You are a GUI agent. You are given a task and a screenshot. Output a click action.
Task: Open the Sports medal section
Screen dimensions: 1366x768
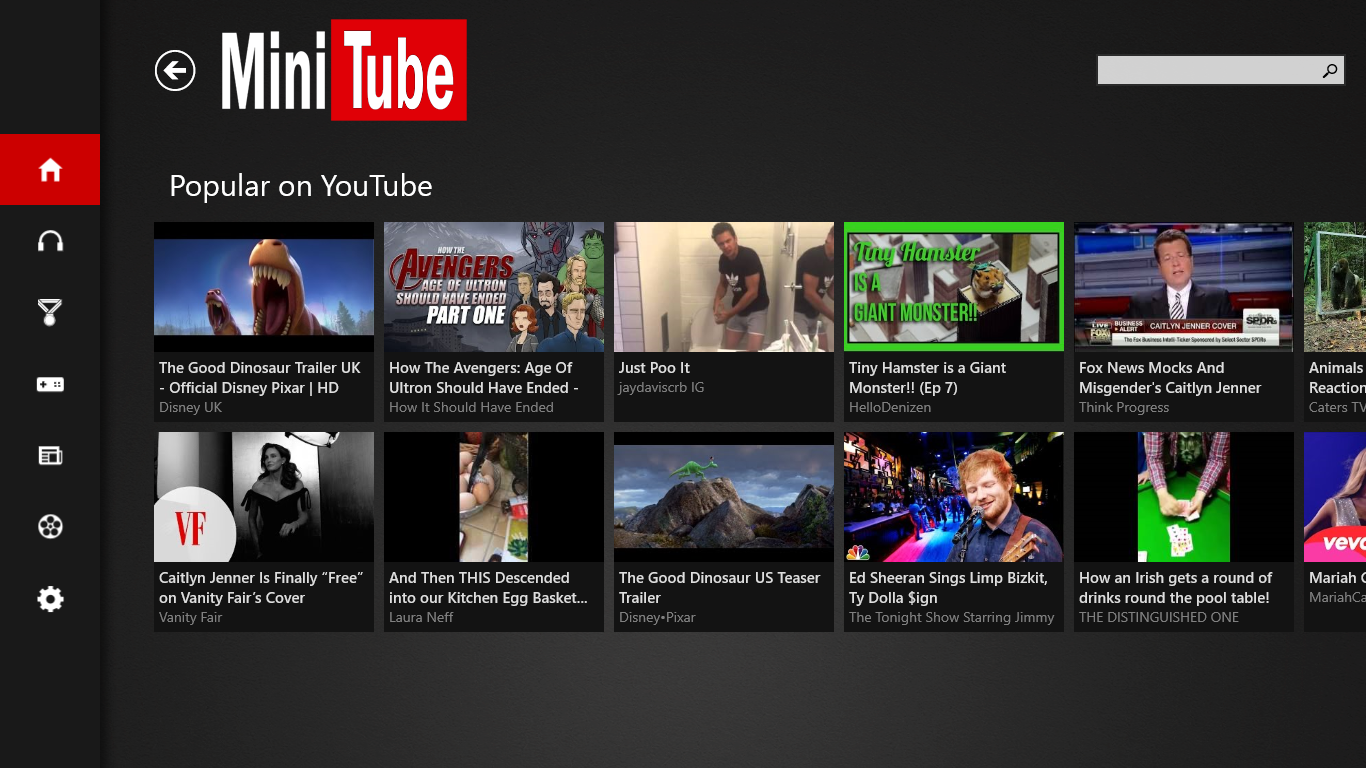(50, 313)
